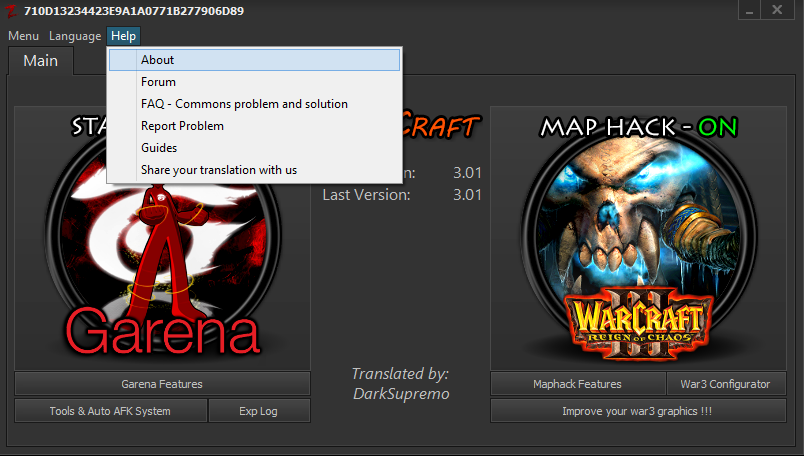
Task: Open Tools & Auto AFK System
Action: [110, 411]
